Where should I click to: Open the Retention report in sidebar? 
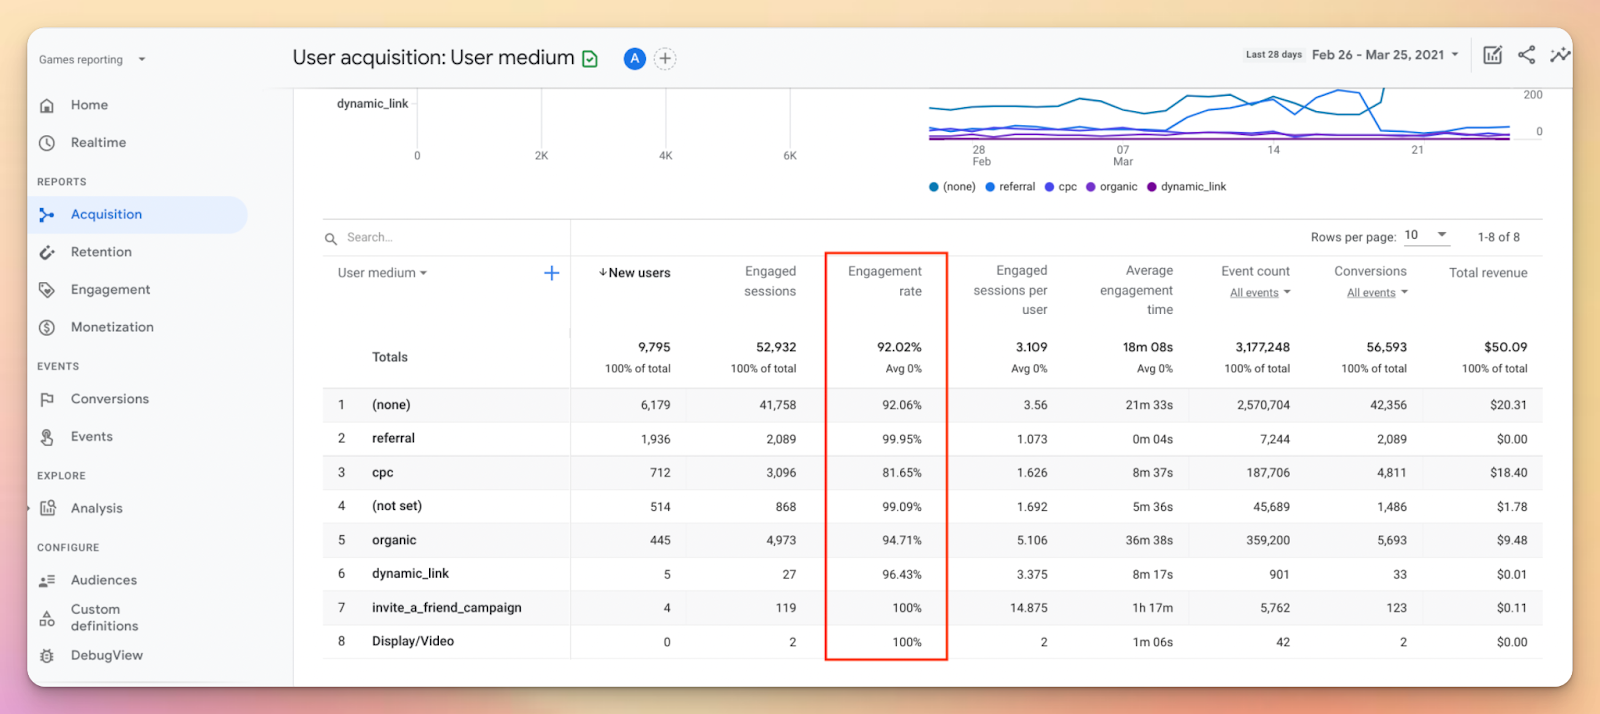(101, 252)
